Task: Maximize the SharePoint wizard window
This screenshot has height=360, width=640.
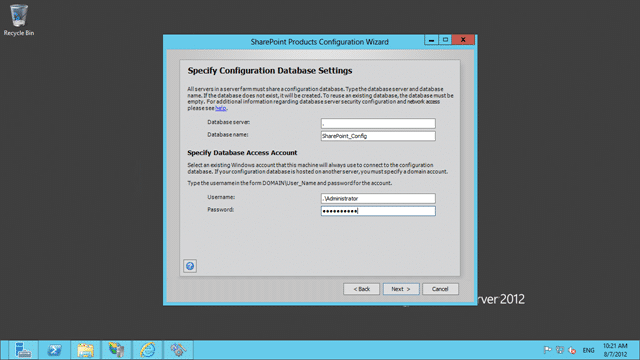Action: tap(445, 40)
